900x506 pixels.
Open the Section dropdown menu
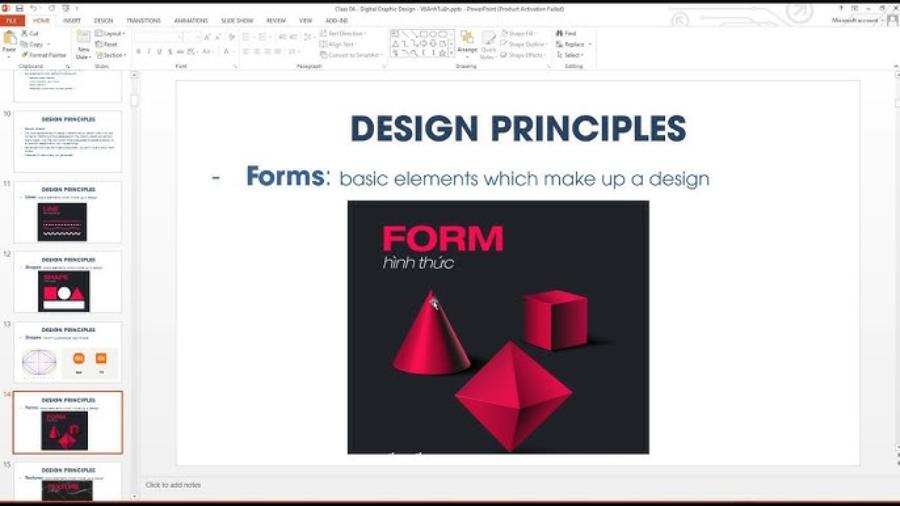pos(110,55)
